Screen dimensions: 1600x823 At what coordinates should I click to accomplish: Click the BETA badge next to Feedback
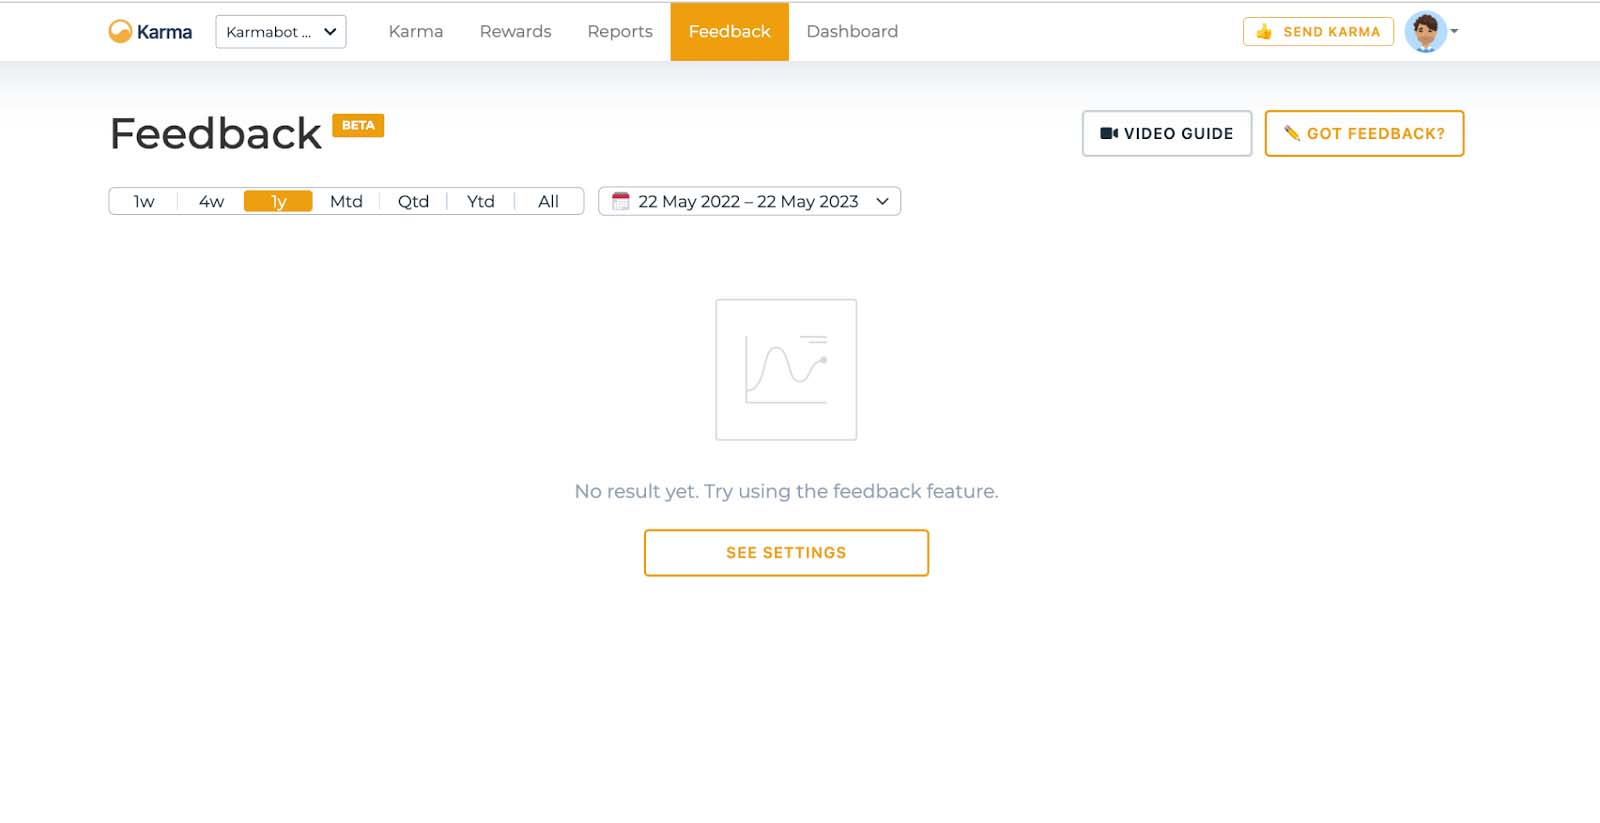[358, 126]
